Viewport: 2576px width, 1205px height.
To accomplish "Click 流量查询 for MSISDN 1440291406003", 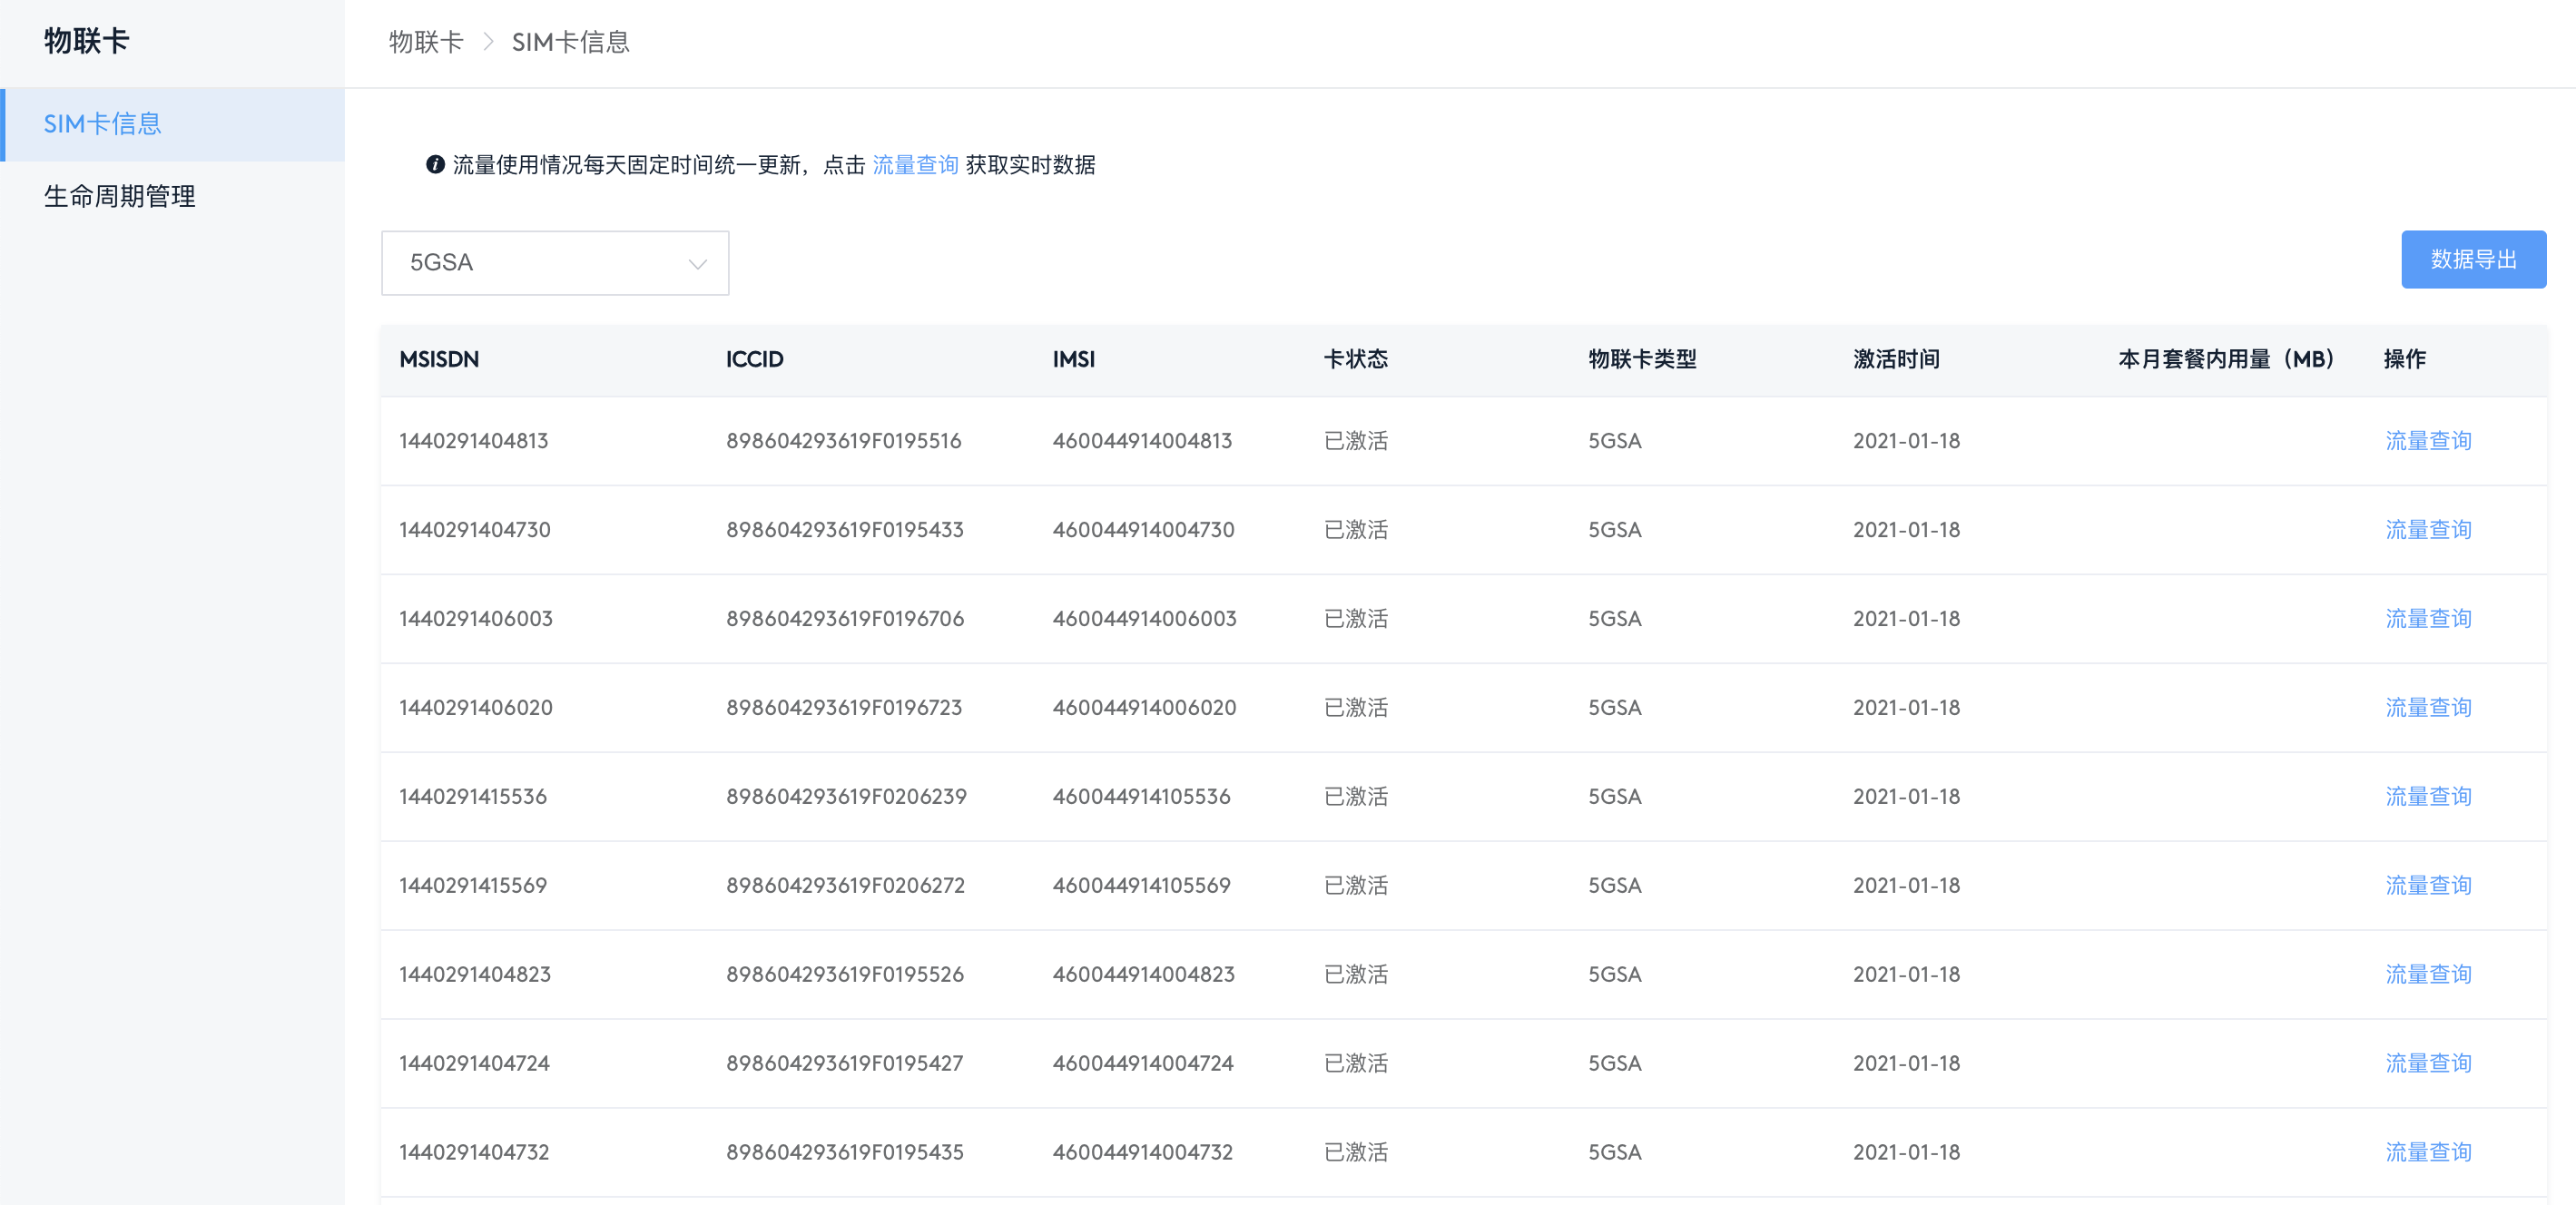I will 2427,619.
